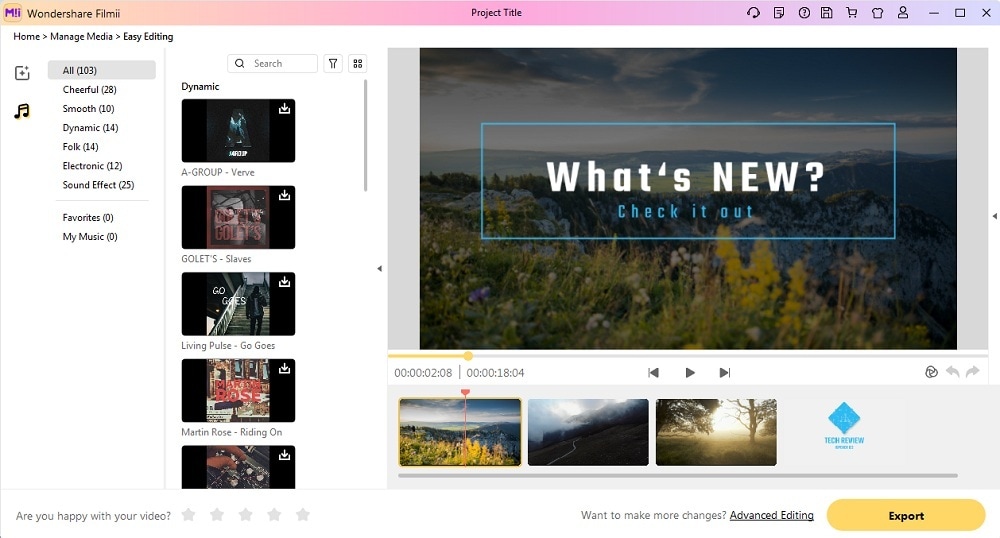Click the total duration 00:00:18:04

point(496,373)
